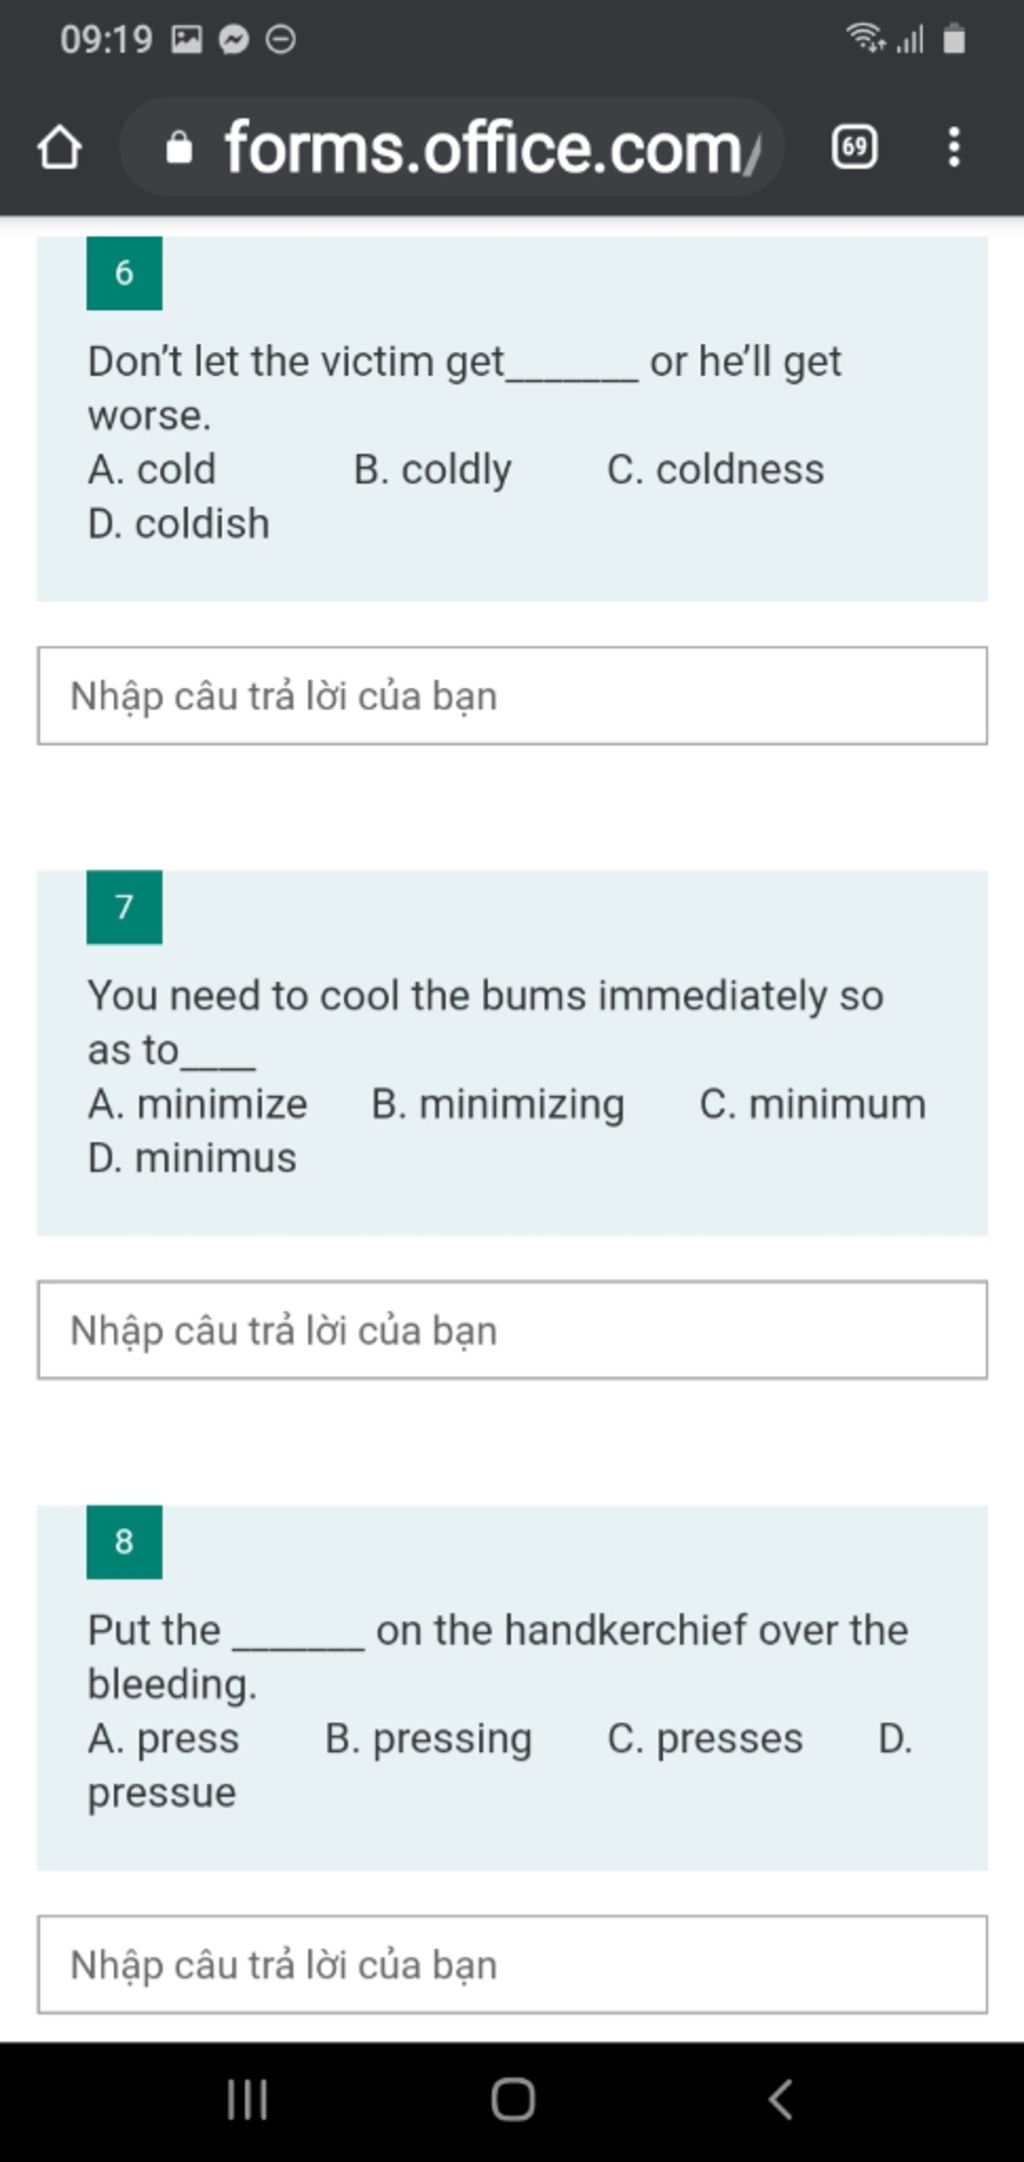Viewport: 1024px width, 2162px height.
Task: Tap the Android back arrow button
Action: 781,2099
